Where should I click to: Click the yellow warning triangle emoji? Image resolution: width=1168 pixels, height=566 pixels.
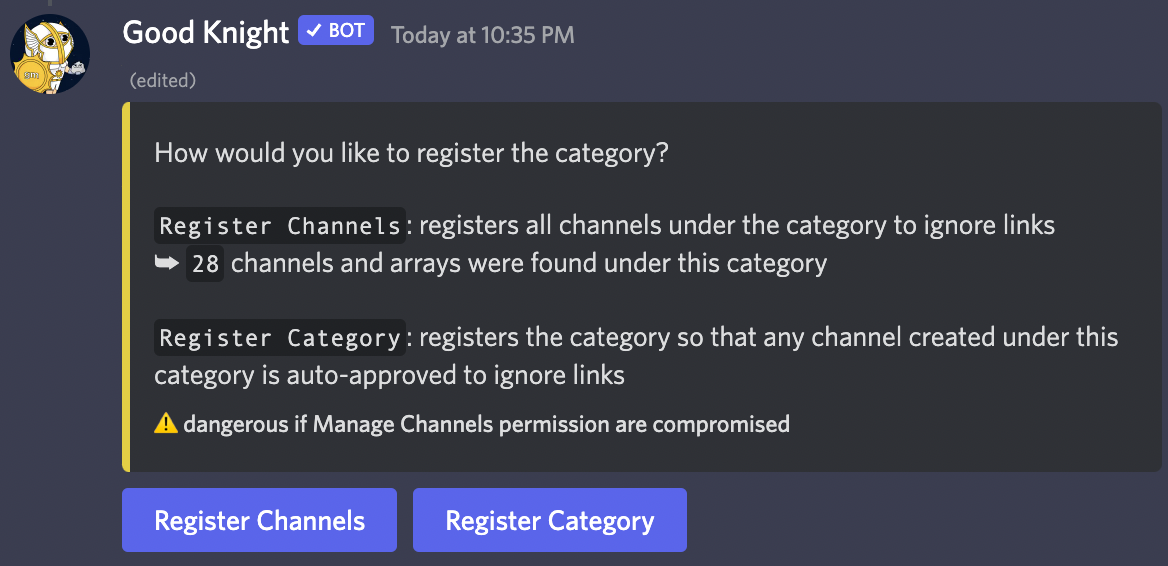(x=166, y=424)
